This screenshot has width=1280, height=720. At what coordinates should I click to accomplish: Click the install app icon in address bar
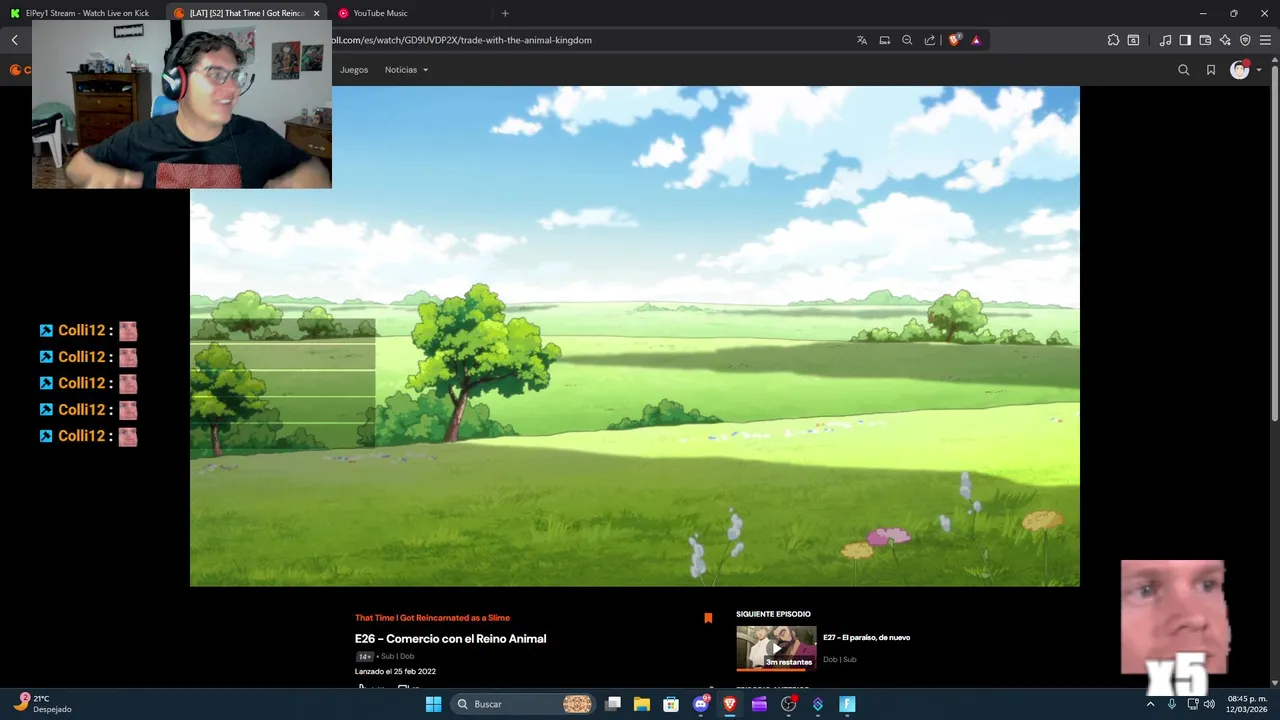pyautogui.click(x=885, y=40)
